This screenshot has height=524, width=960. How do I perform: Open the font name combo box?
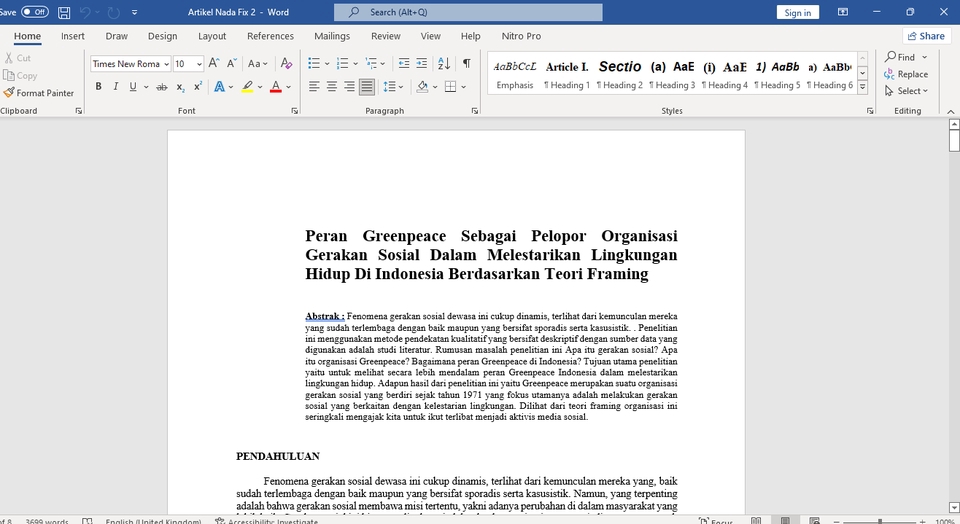(130, 64)
